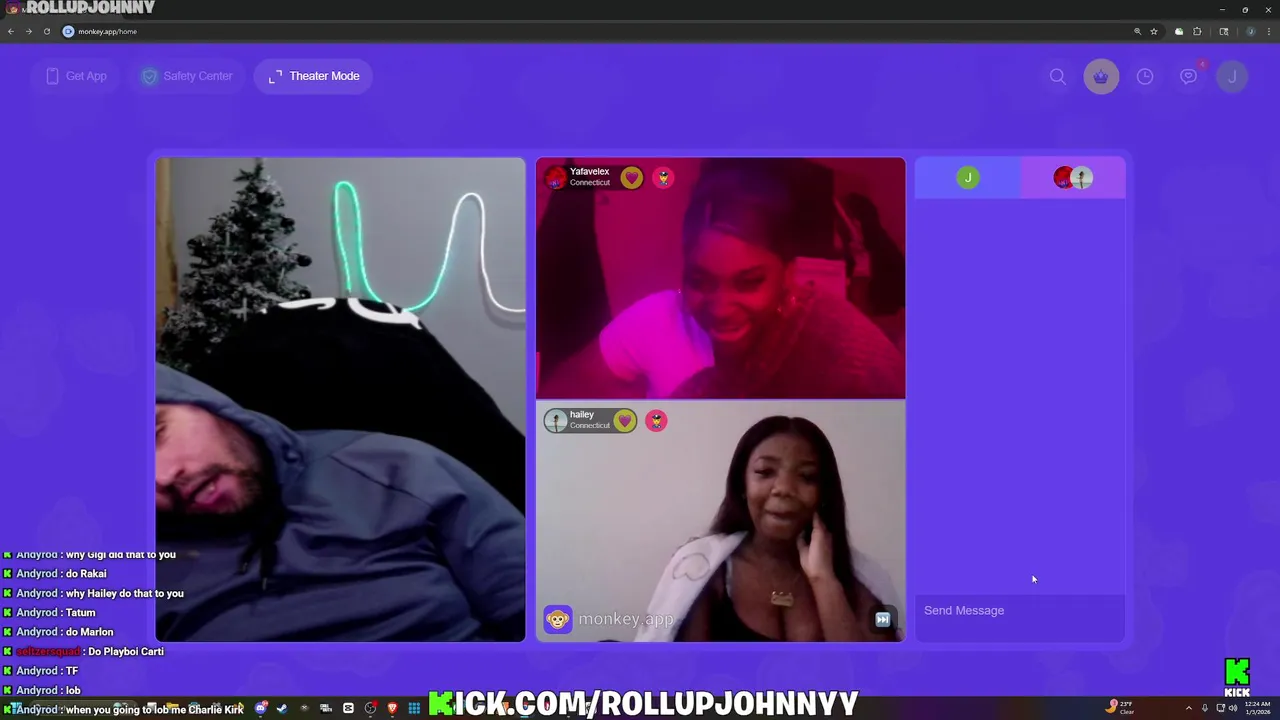Viewport: 1280px width, 720px height.
Task: Open the browser three-dot menu
Action: pyautogui.click(x=1268, y=31)
